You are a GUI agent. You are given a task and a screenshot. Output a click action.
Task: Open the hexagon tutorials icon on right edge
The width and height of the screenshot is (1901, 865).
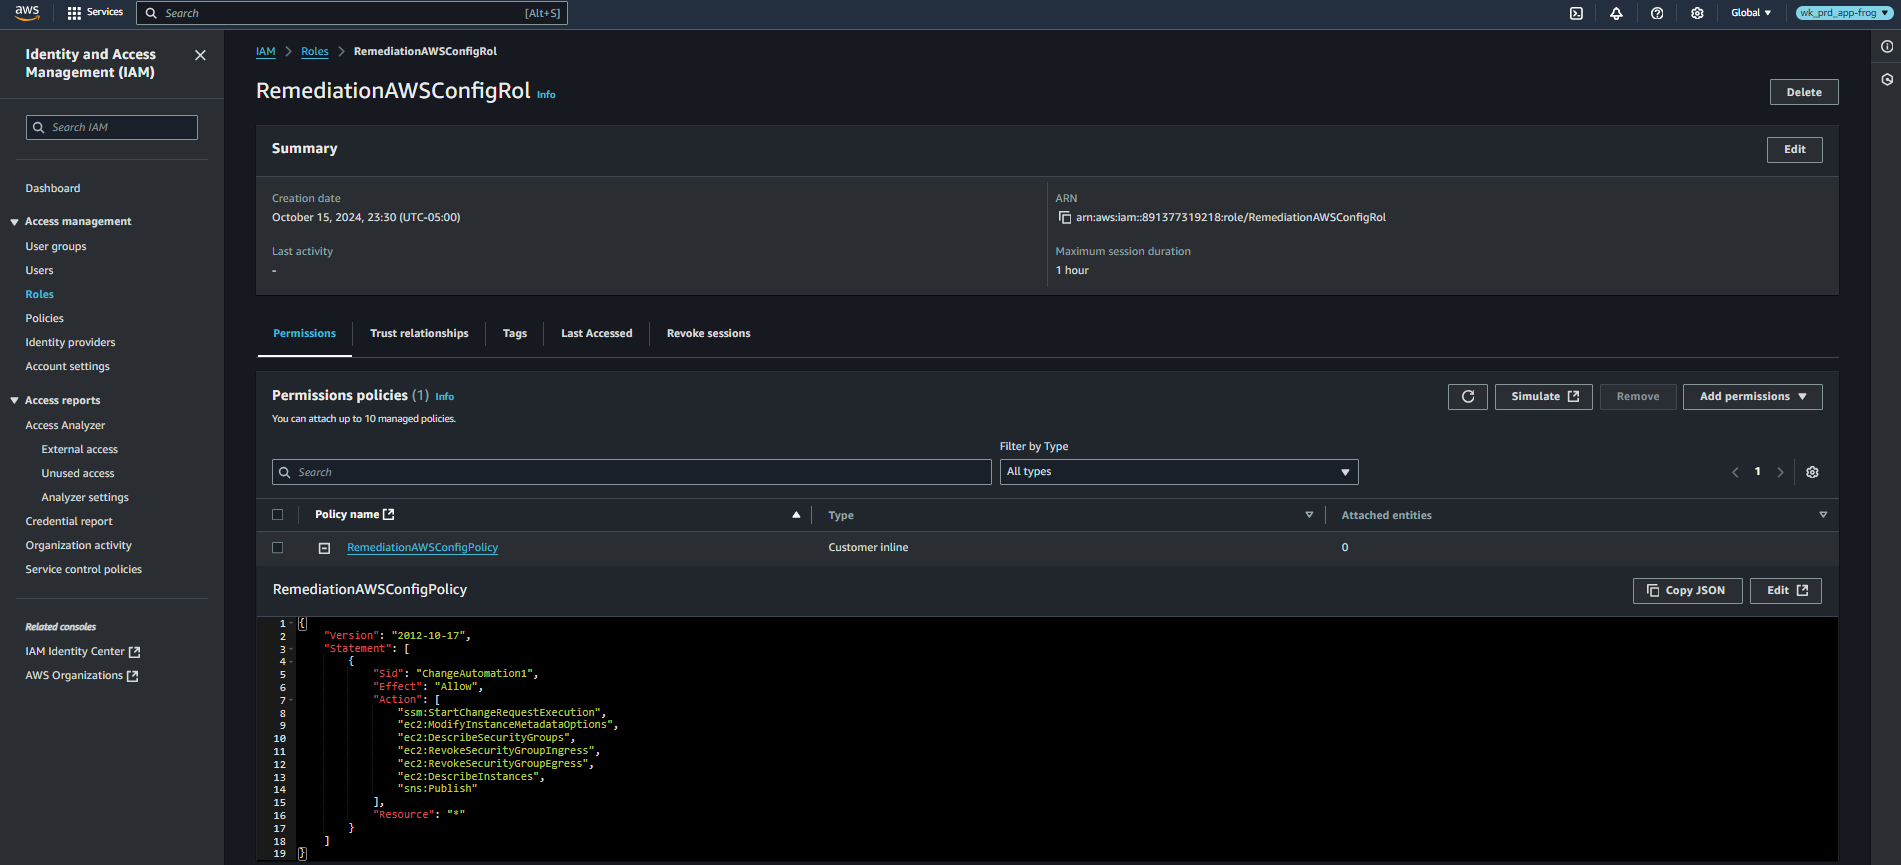pyautogui.click(x=1887, y=79)
